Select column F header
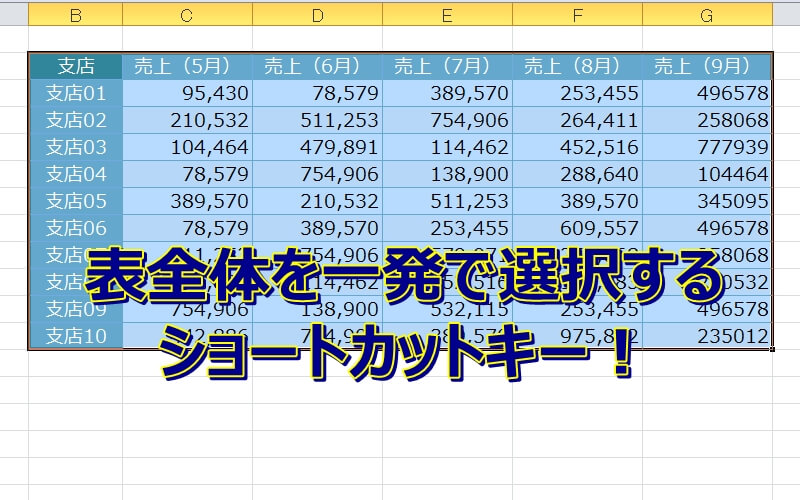 tap(578, 15)
